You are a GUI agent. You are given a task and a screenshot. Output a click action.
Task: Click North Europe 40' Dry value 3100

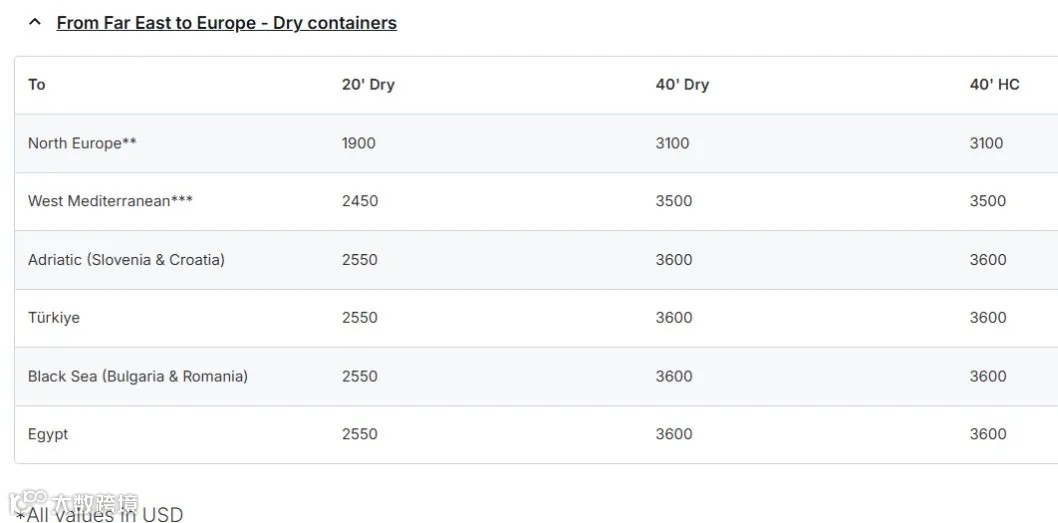pos(672,143)
